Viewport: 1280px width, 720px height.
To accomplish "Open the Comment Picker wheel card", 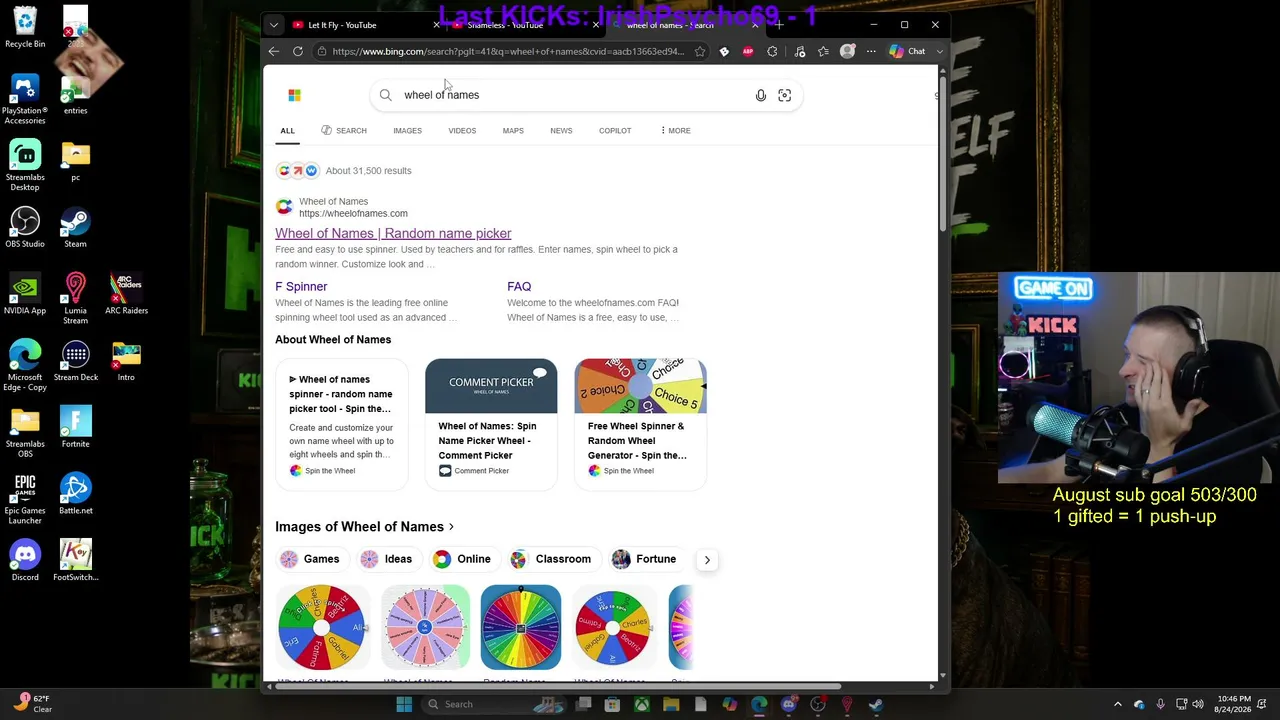I will coord(491,424).
